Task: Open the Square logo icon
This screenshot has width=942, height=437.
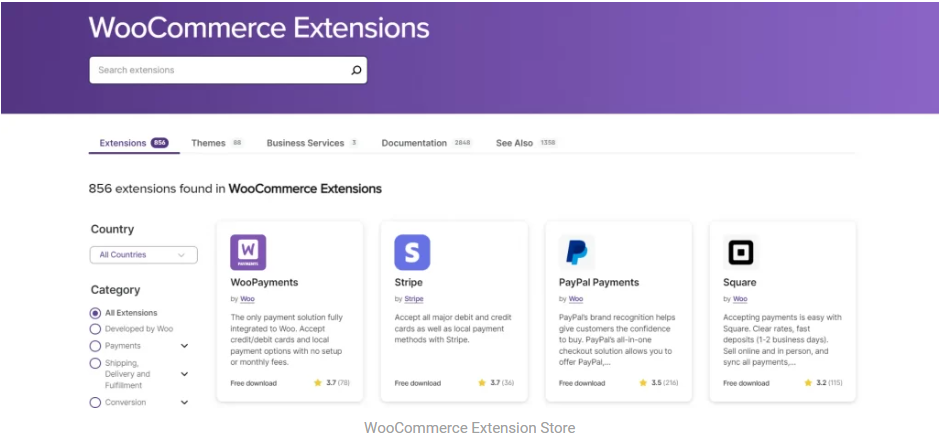Action: (741, 252)
